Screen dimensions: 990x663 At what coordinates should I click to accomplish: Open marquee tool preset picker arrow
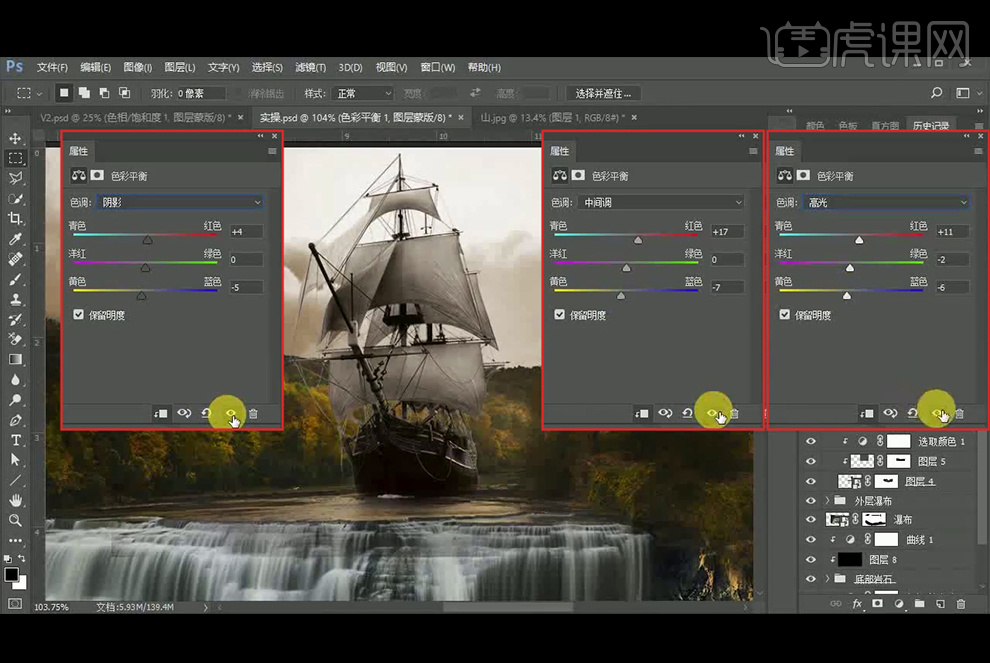39,93
